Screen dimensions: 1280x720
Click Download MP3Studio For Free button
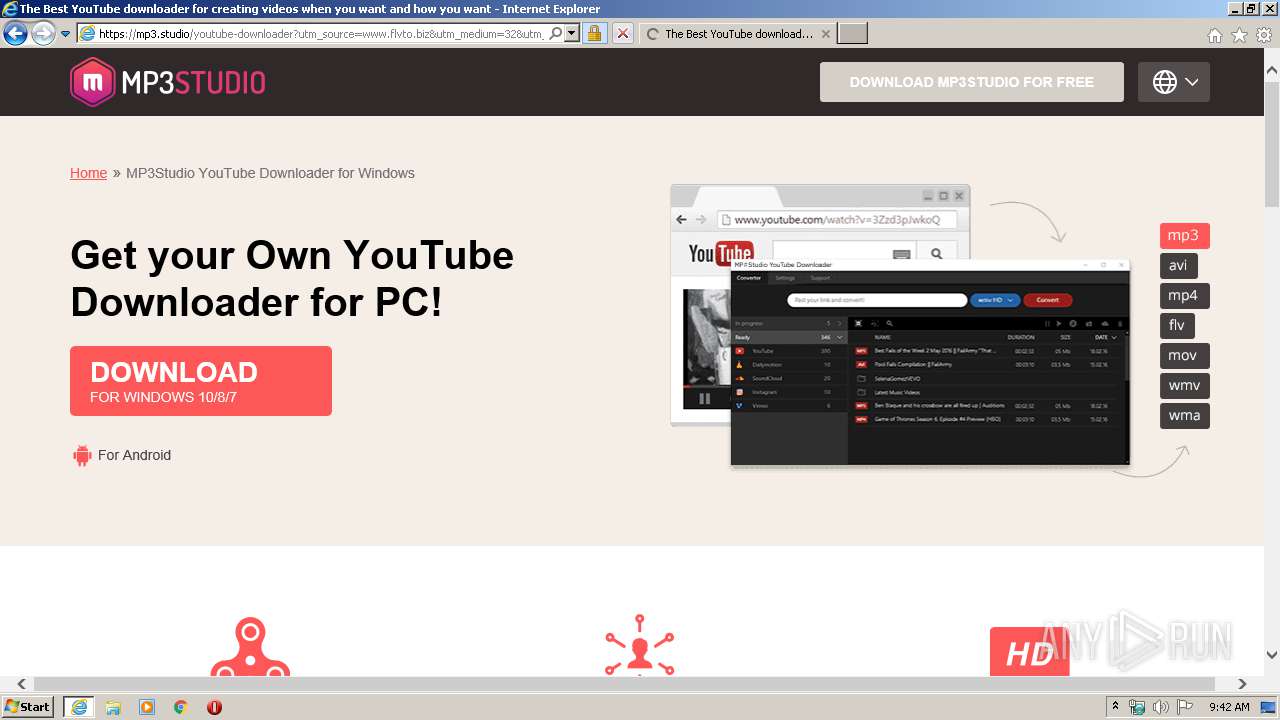pos(972,82)
